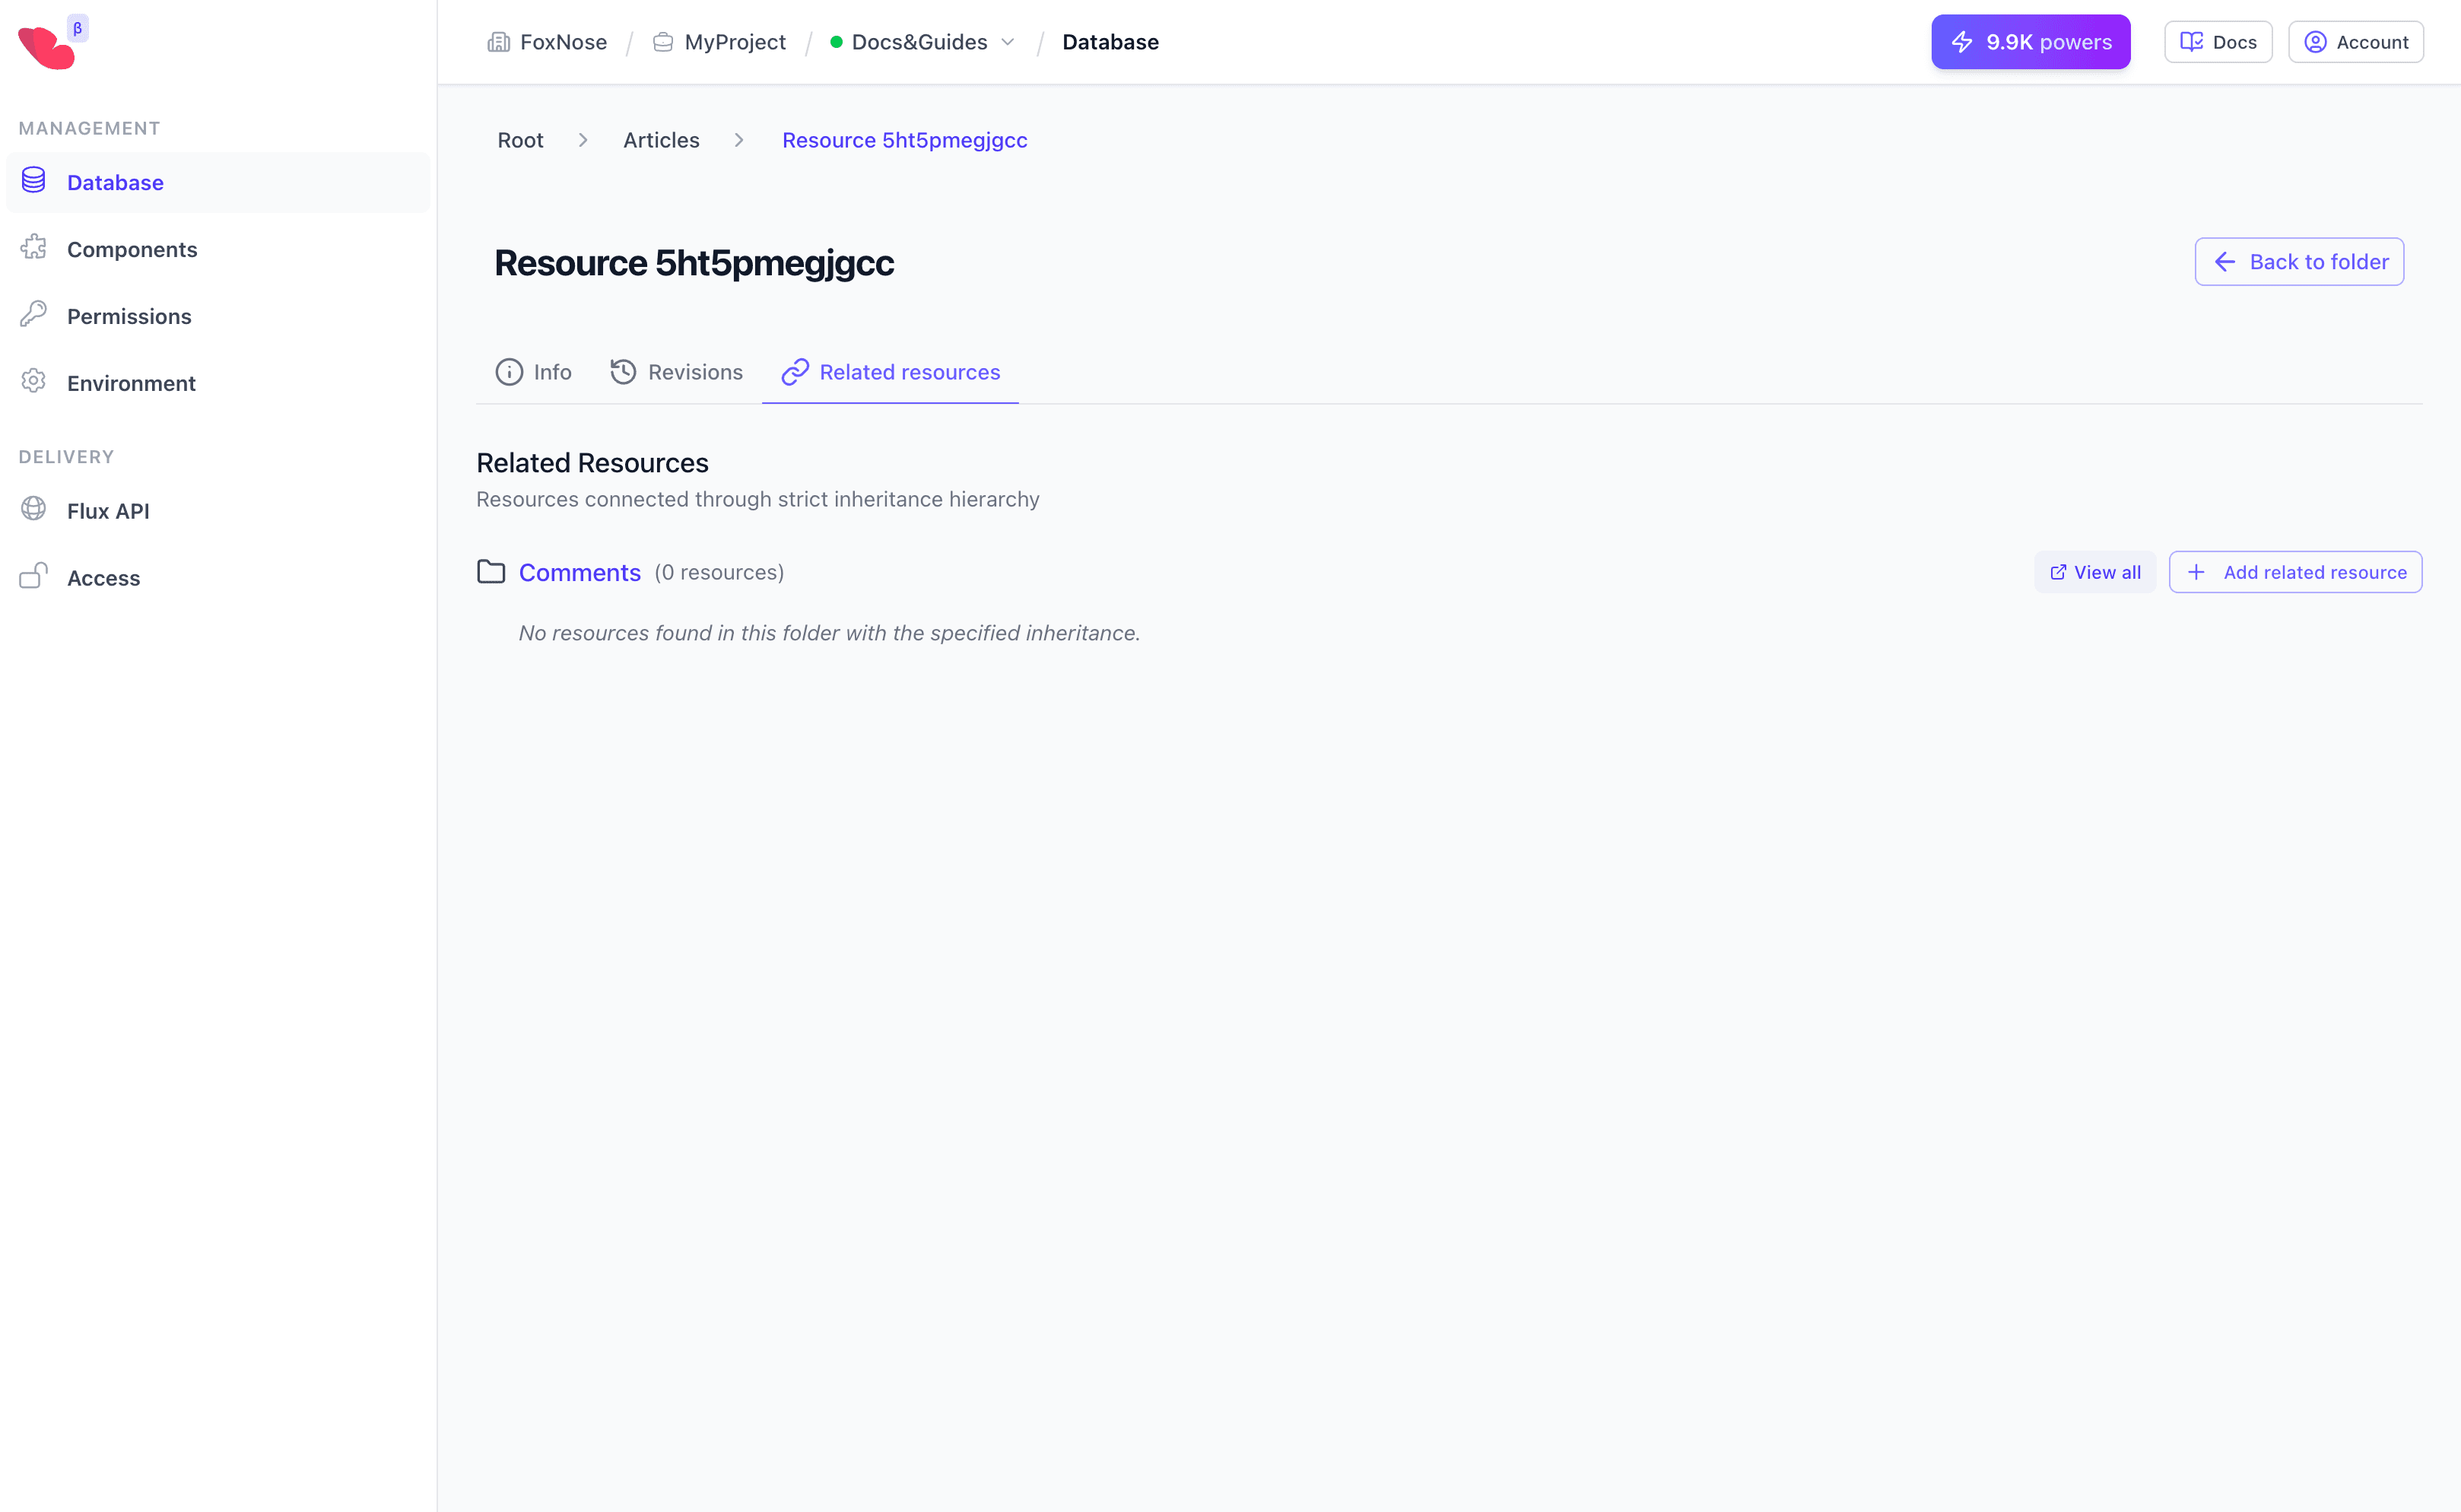The image size is (2461, 1512).
Task: Expand the Docs&Guides environment dropdown
Action: pos(1008,42)
